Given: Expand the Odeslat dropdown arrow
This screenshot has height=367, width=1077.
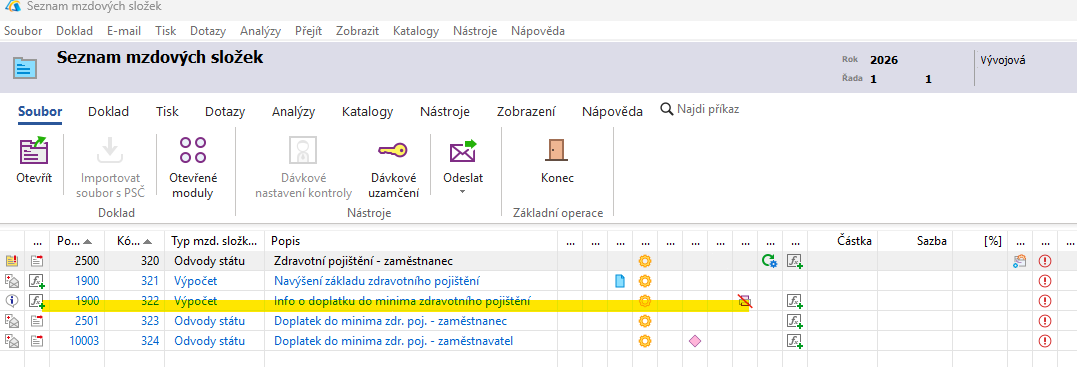Looking at the screenshot, I should point(462,191).
